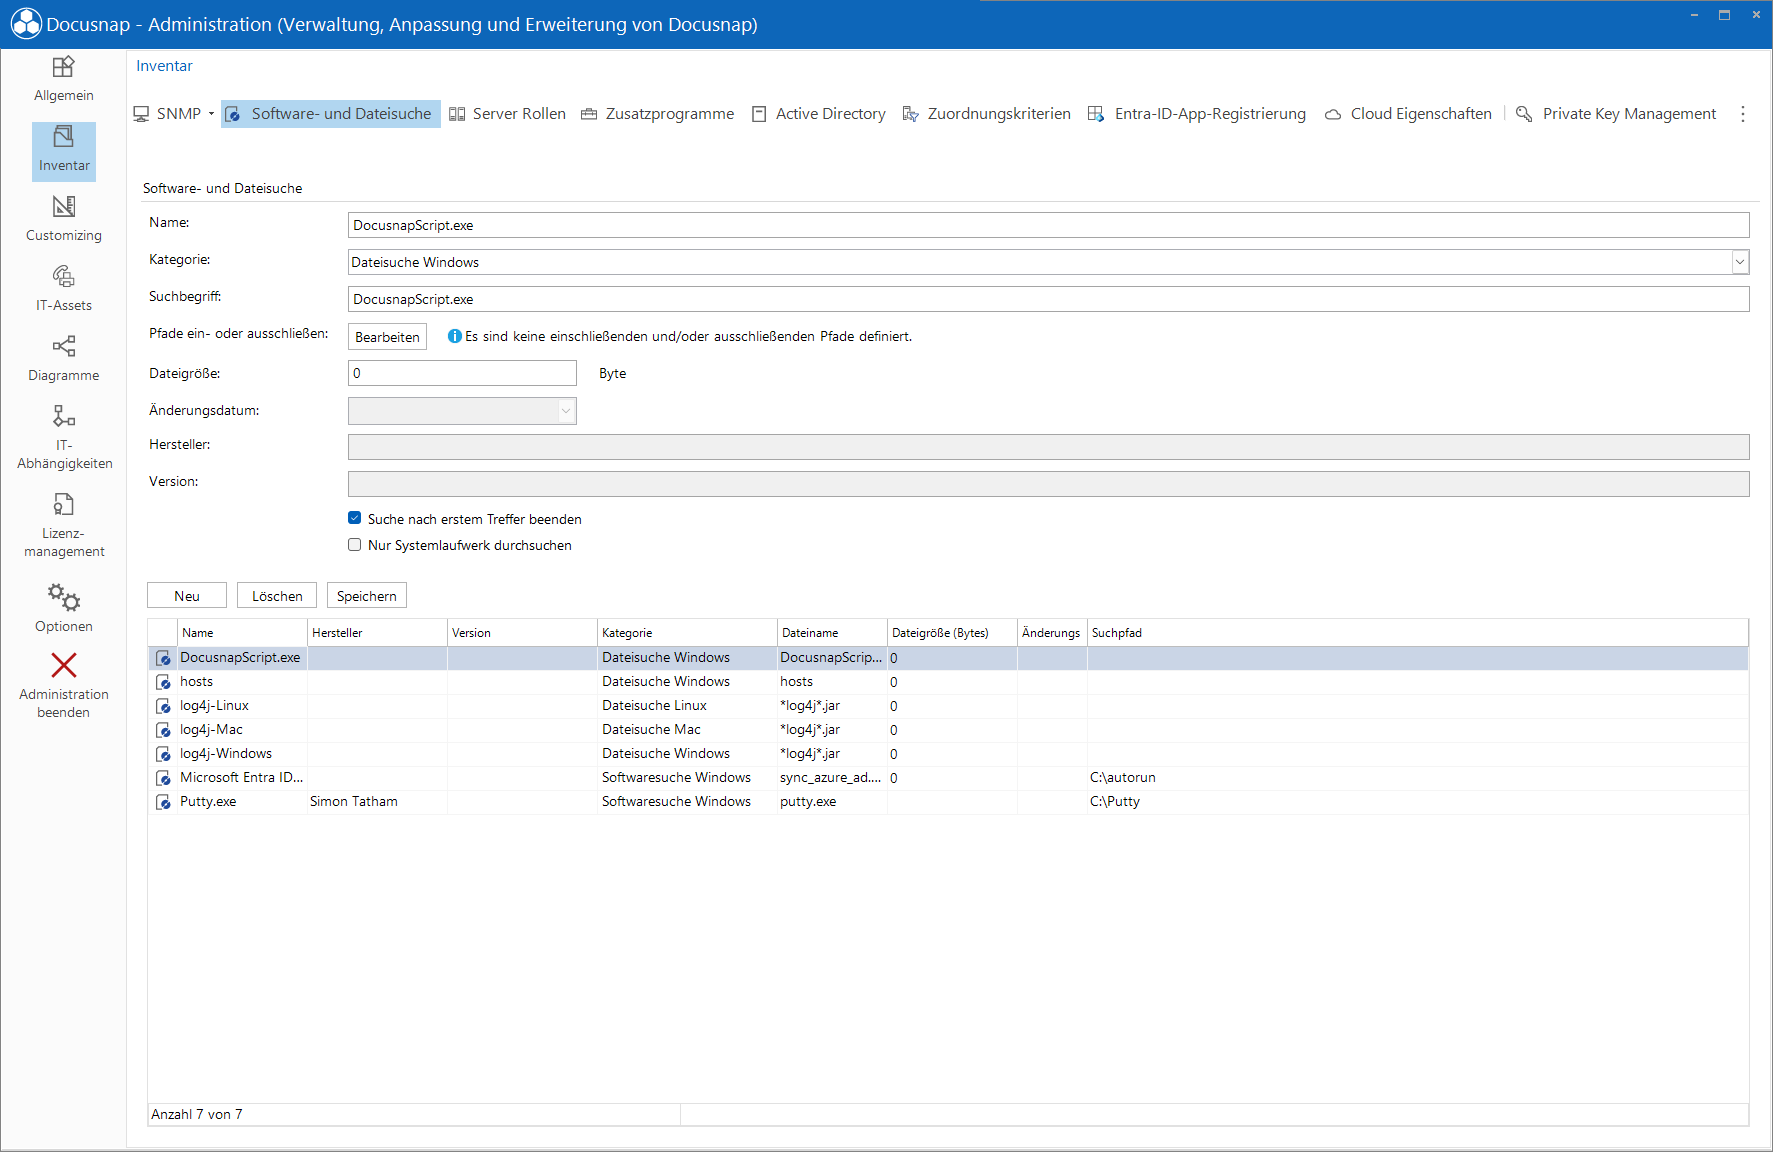Open Cloud Eigenschaften tab
The width and height of the screenshot is (1773, 1152).
[x=1408, y=114]
